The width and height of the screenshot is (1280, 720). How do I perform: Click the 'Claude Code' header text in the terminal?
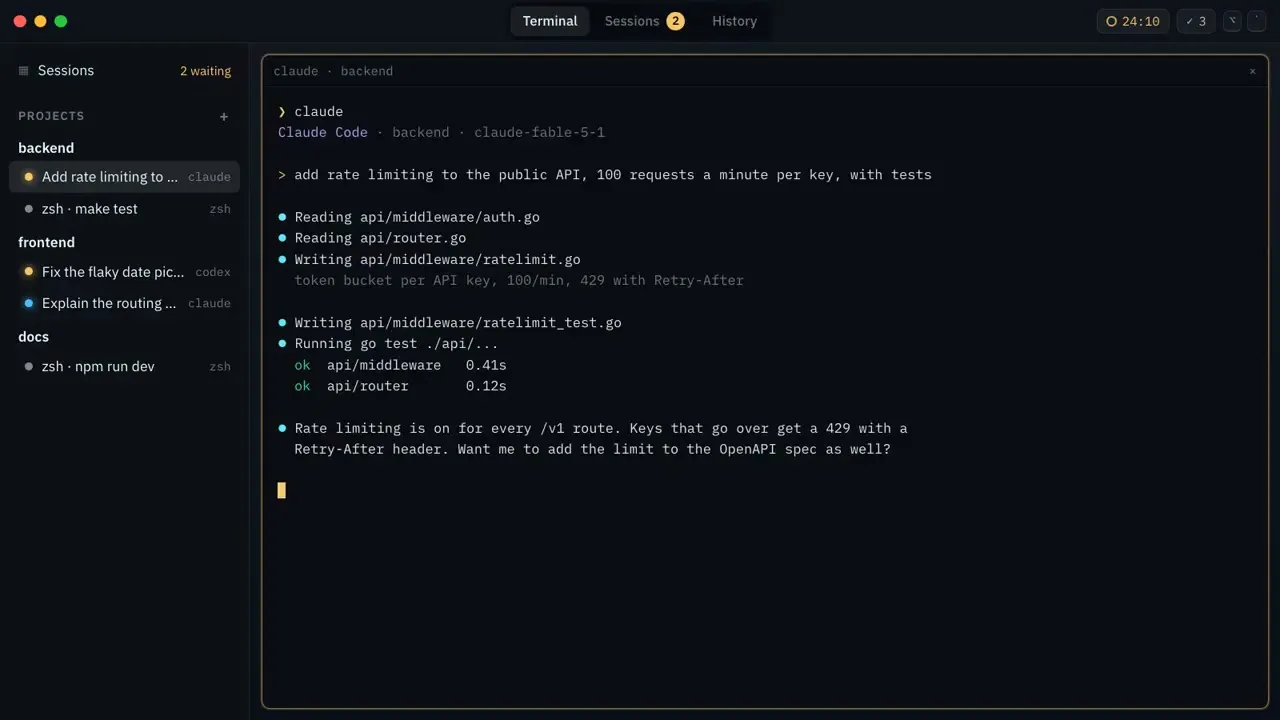(323, 133)
